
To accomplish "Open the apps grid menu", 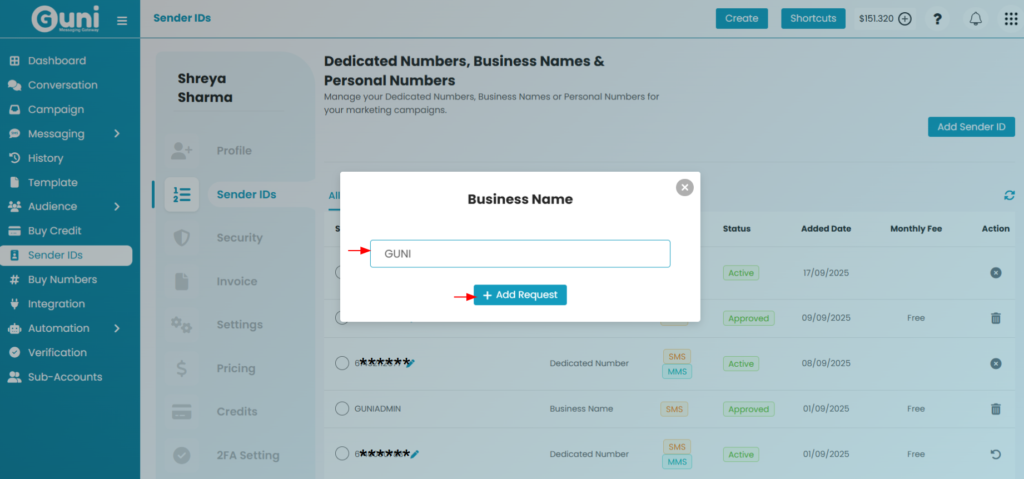I will 1011,19.
